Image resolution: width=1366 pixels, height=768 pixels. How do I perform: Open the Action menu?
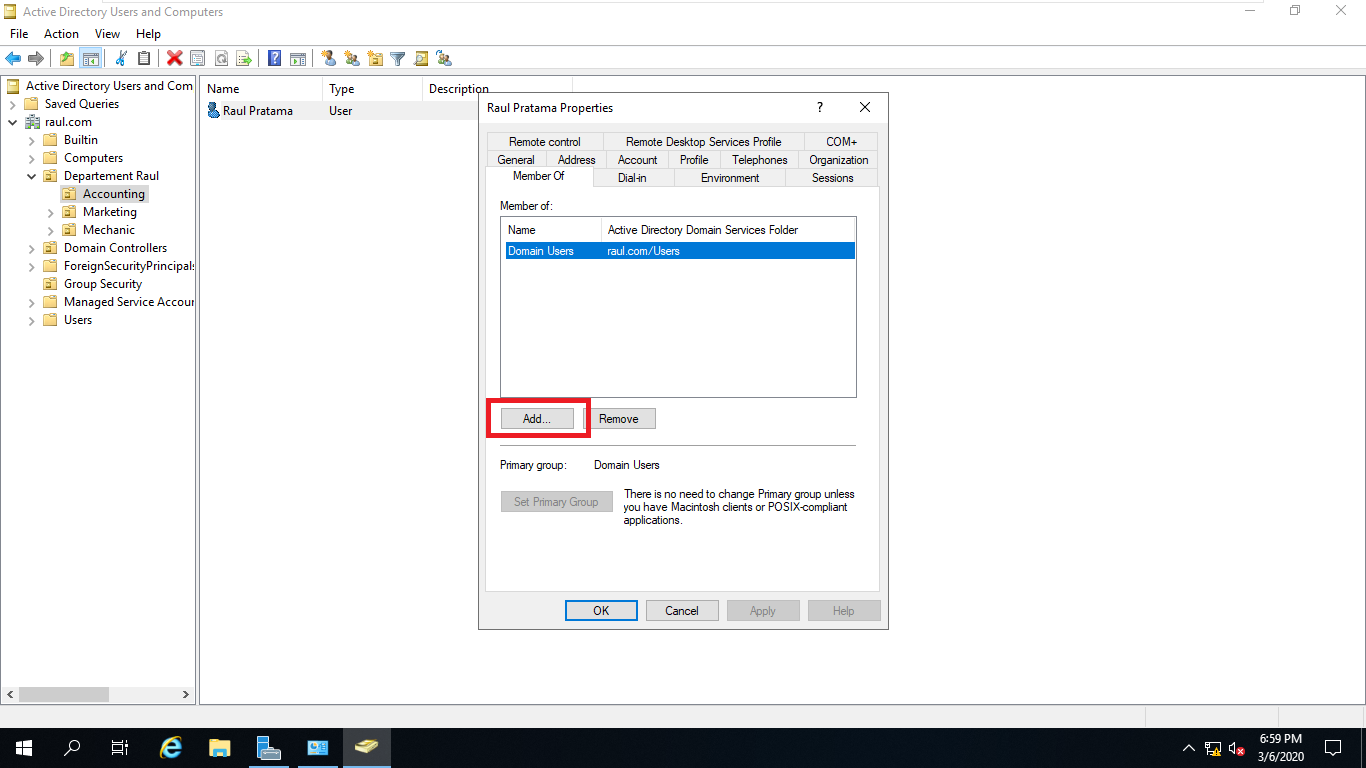[61, 34]
